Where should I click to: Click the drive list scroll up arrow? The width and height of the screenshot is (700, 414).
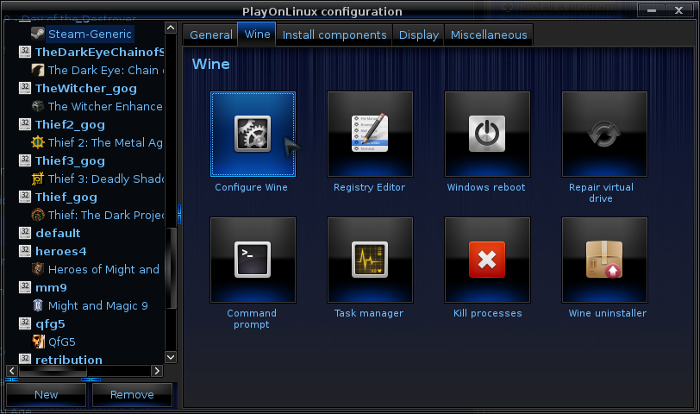coord(171,28)
